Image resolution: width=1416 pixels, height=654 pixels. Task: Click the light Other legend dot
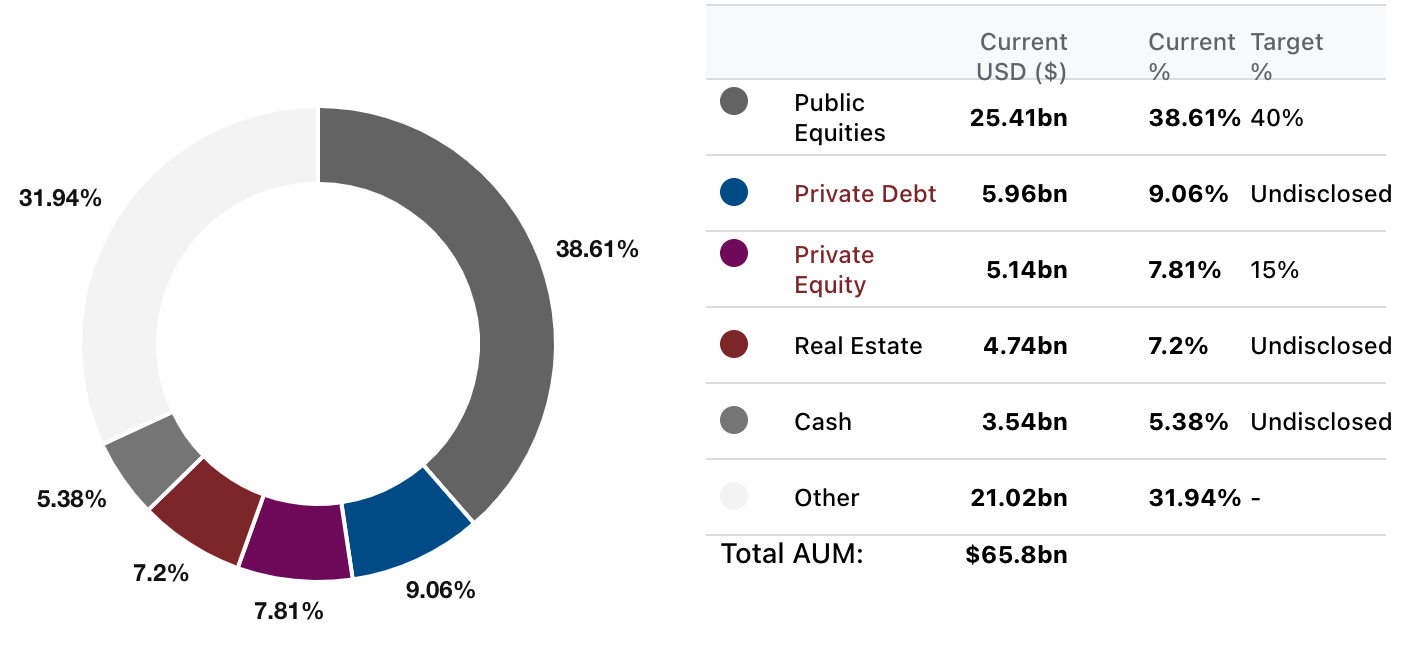pyautogui.click(x=734, y=497)
